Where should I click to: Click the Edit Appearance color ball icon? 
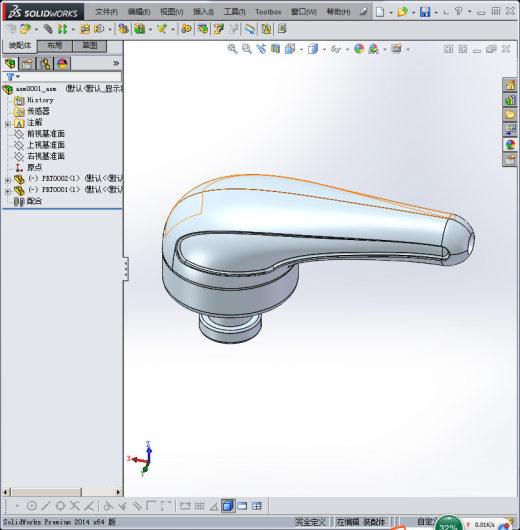pyautogui.click(x=359, y=49)
